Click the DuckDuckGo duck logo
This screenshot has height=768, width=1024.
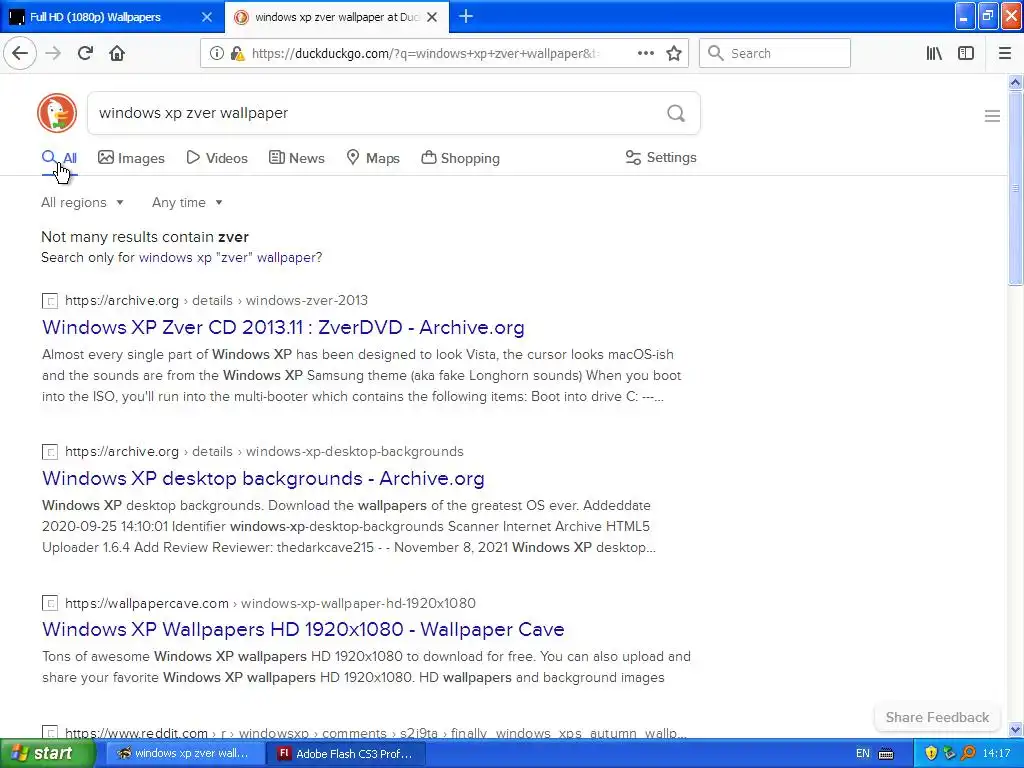(x=57, y=113)
